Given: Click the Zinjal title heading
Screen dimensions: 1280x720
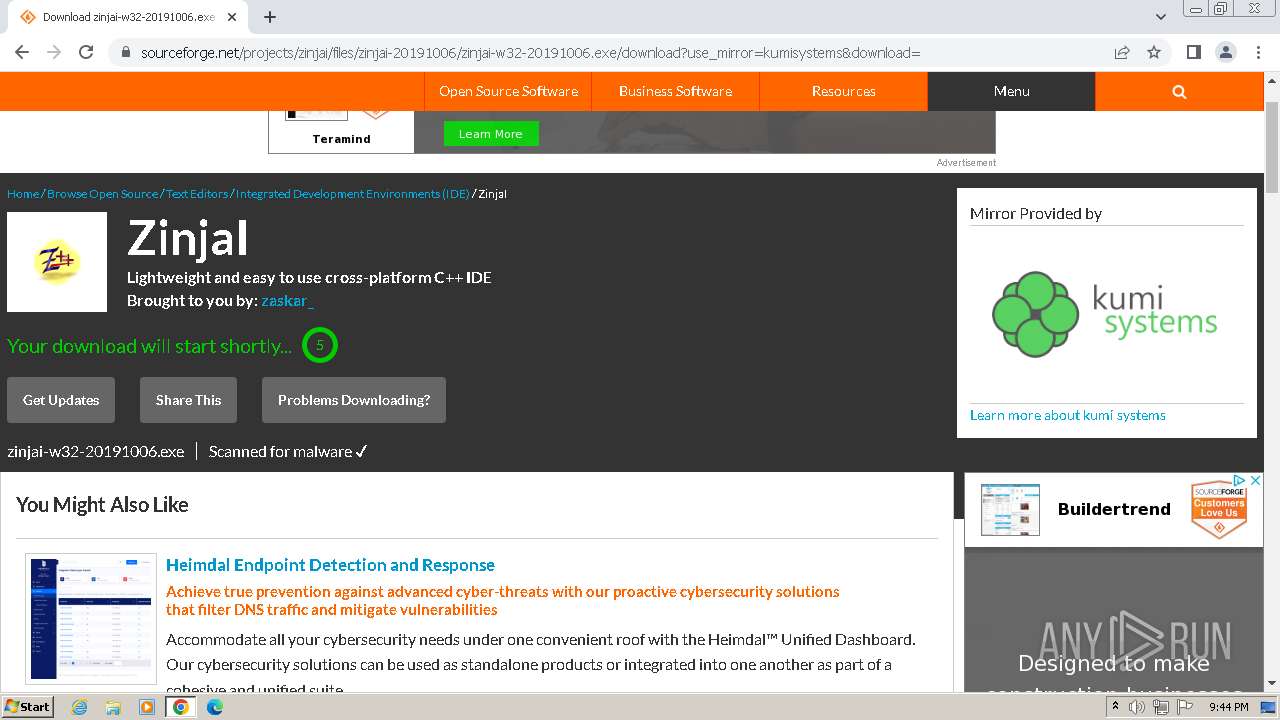Looking at the screenshot, I should [188, 238].
